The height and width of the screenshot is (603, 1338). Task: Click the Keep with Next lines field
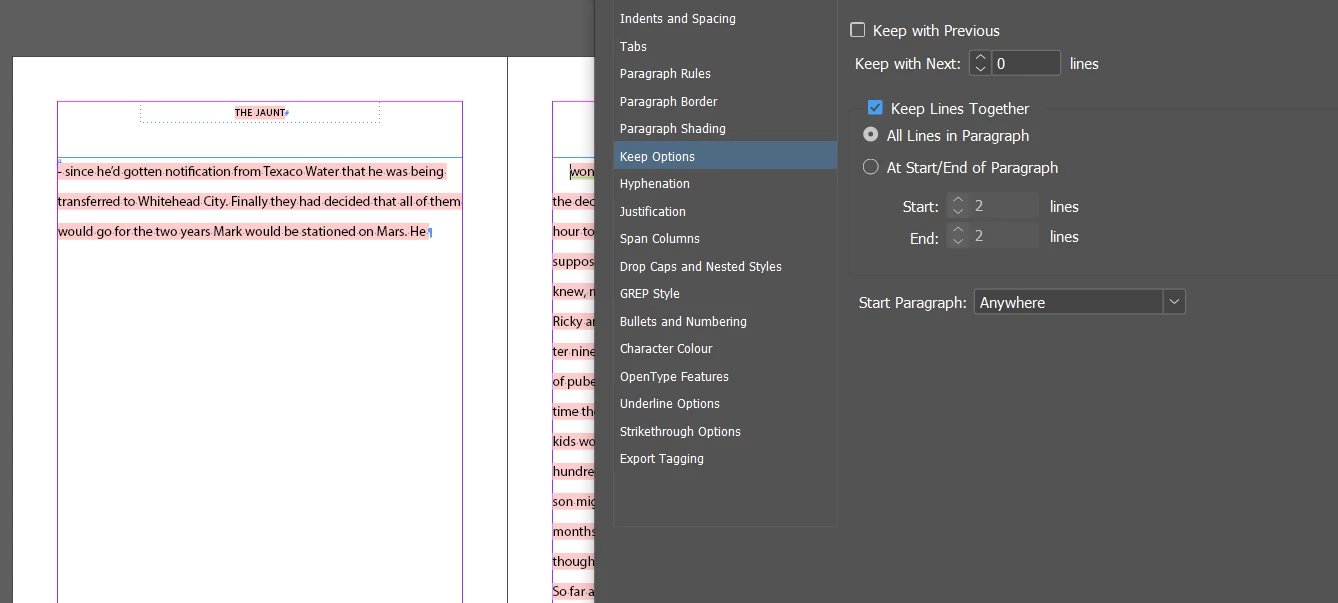point(1026,63)
